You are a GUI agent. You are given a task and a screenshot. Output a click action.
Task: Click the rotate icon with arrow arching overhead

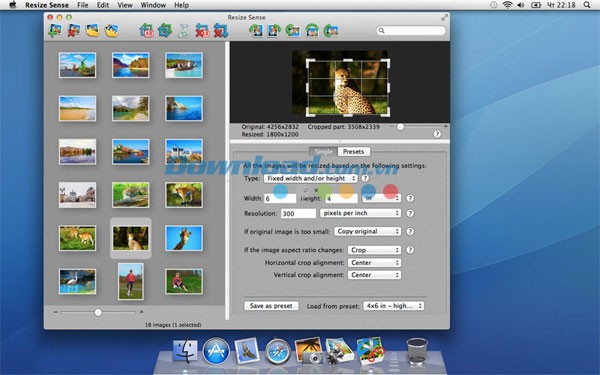[x=312, y=30]
